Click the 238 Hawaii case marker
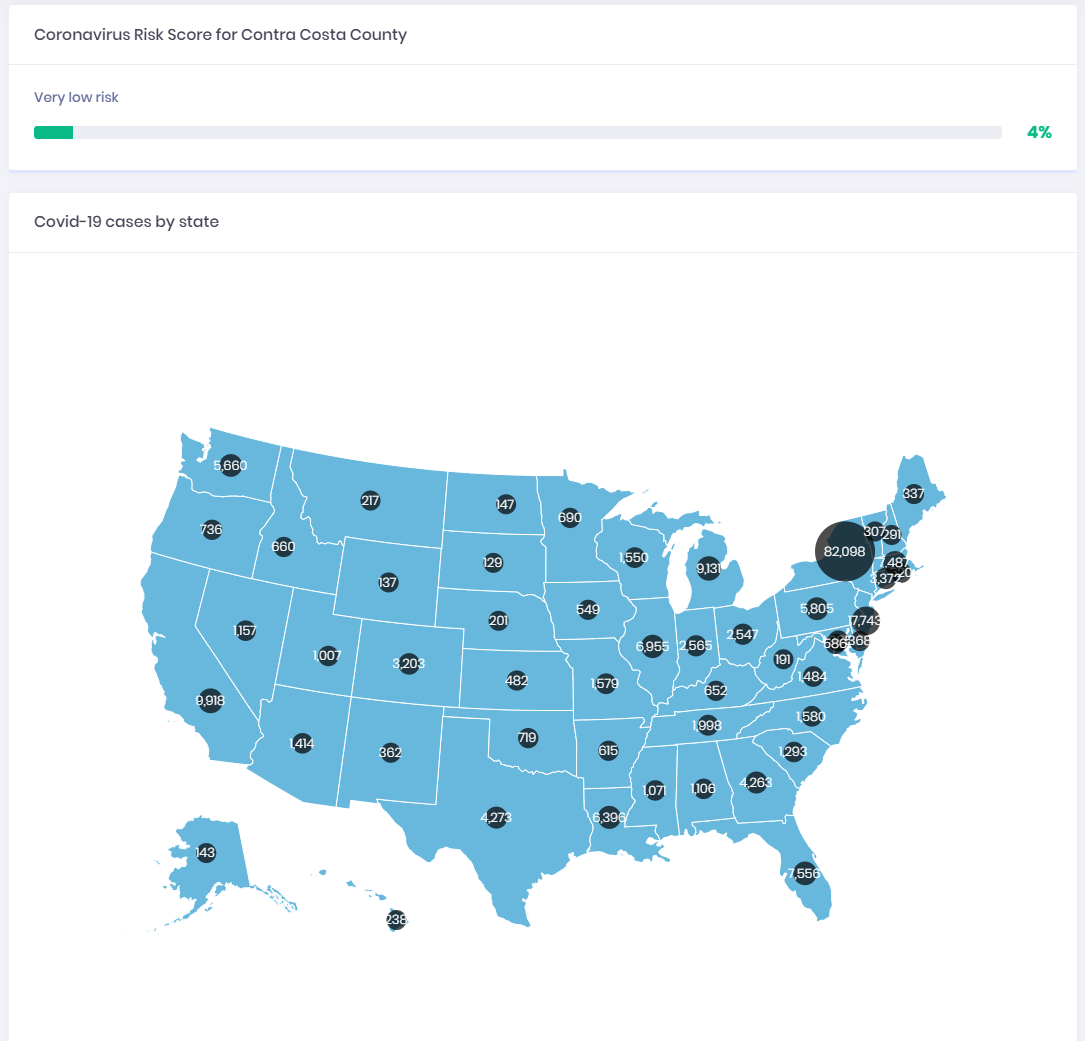 395,920
